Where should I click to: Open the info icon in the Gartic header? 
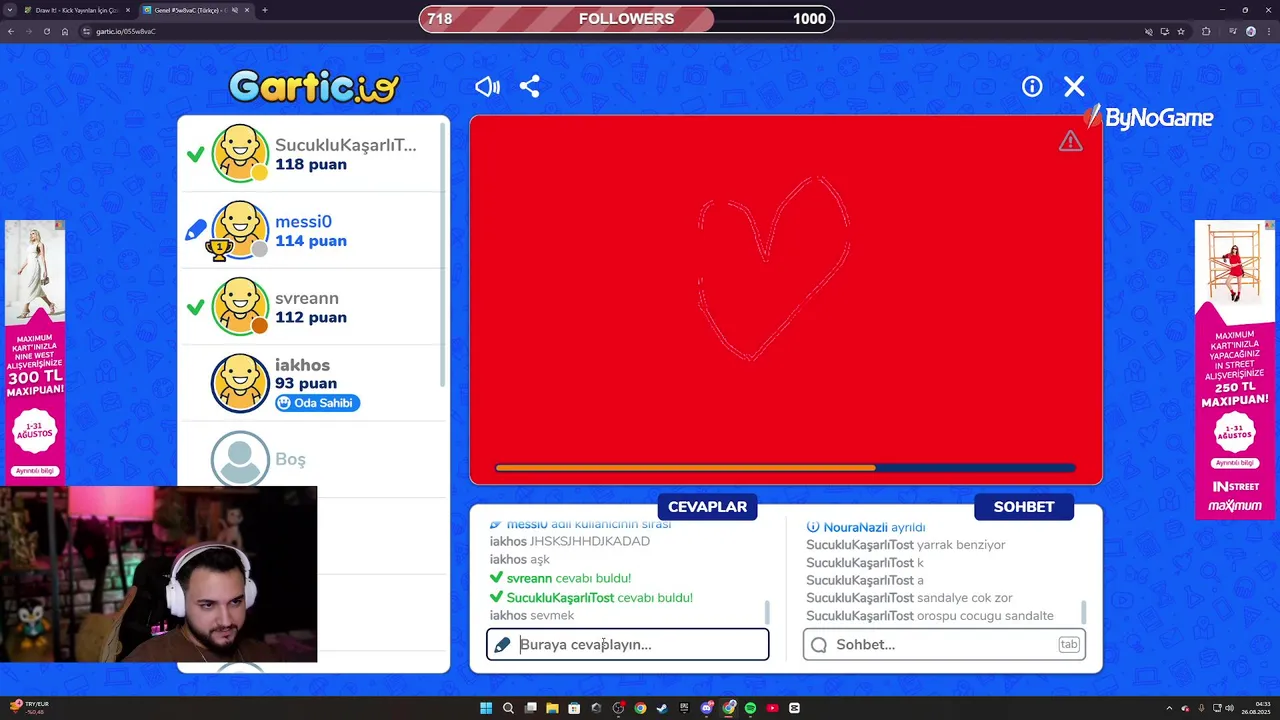[x=1032, y=87]
